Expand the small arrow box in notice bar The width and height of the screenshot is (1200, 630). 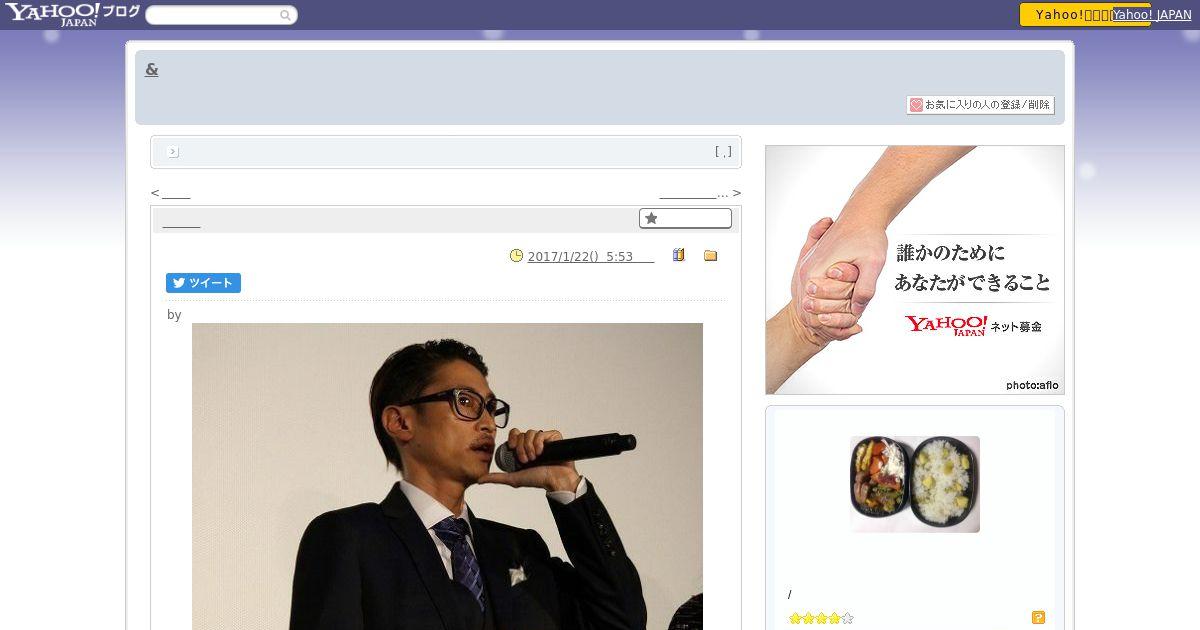click(x=173, y=152)
